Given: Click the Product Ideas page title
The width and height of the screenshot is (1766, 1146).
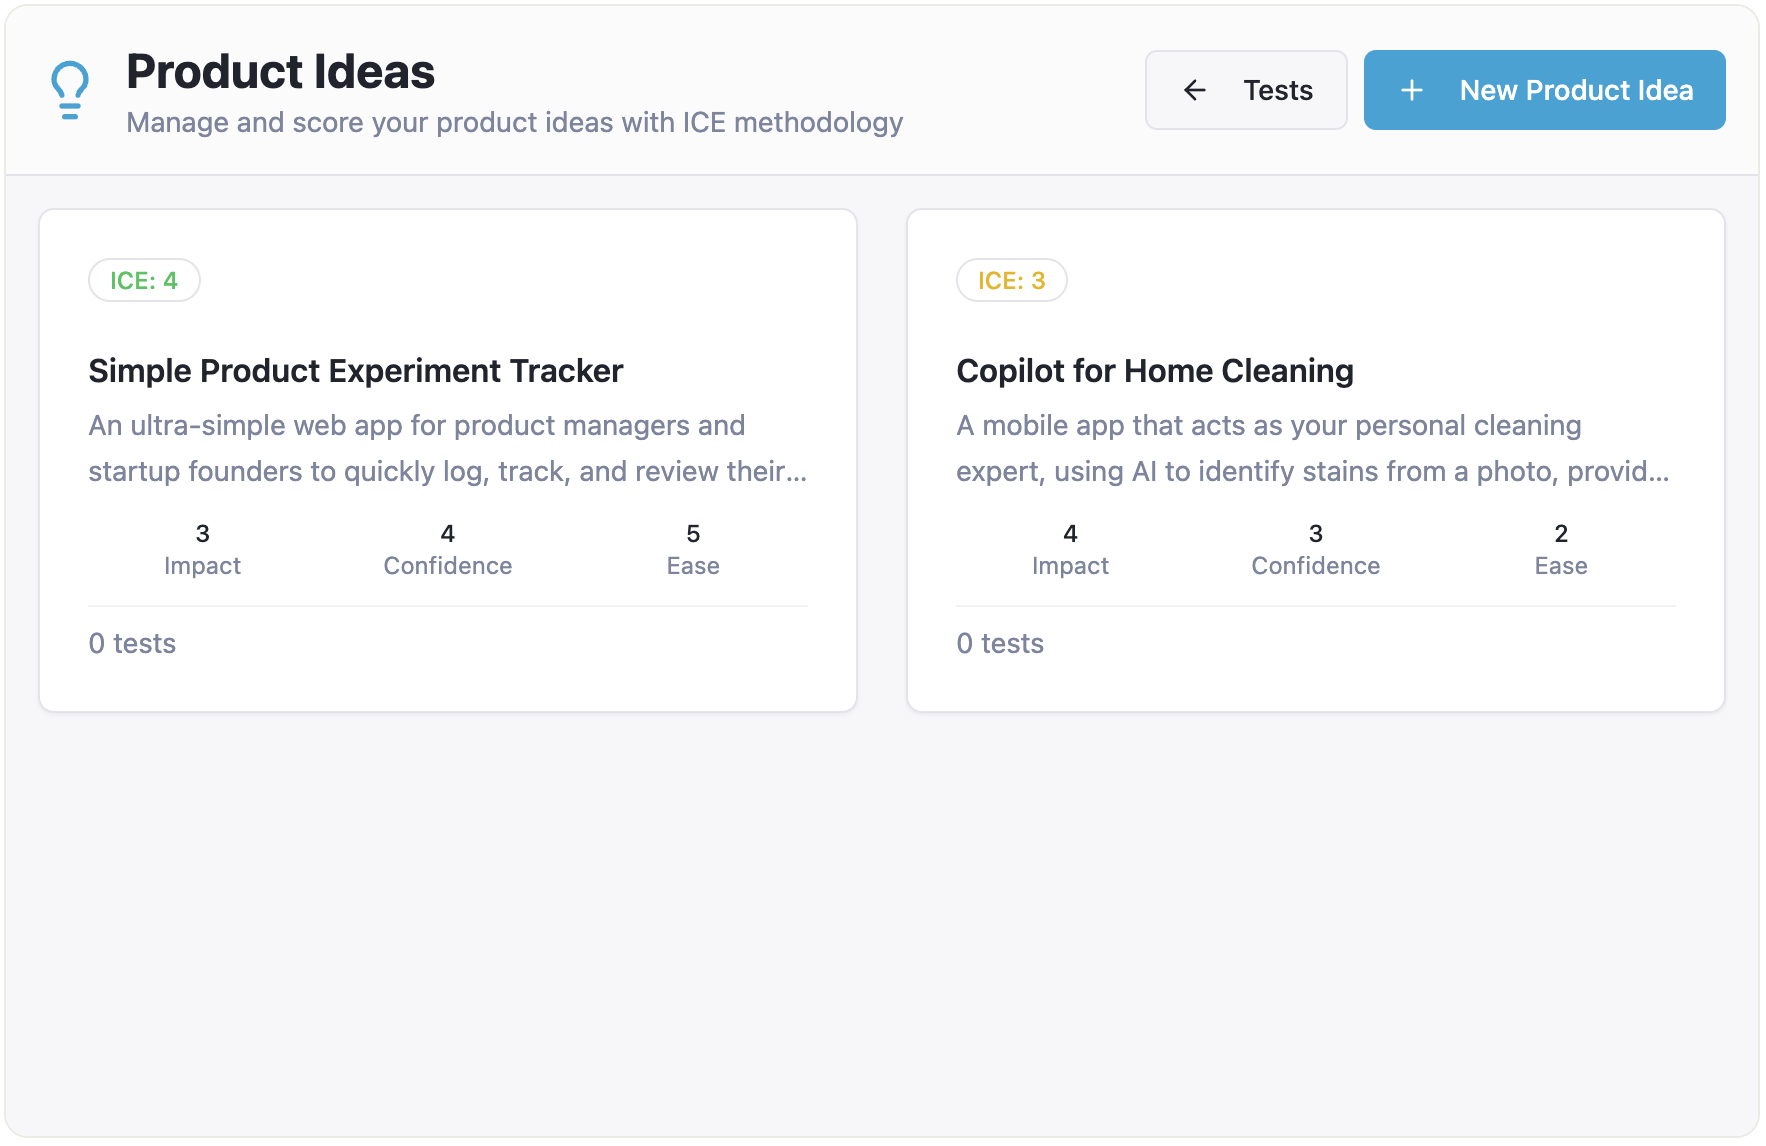Looking at the screenshot, I should (281, 71).
